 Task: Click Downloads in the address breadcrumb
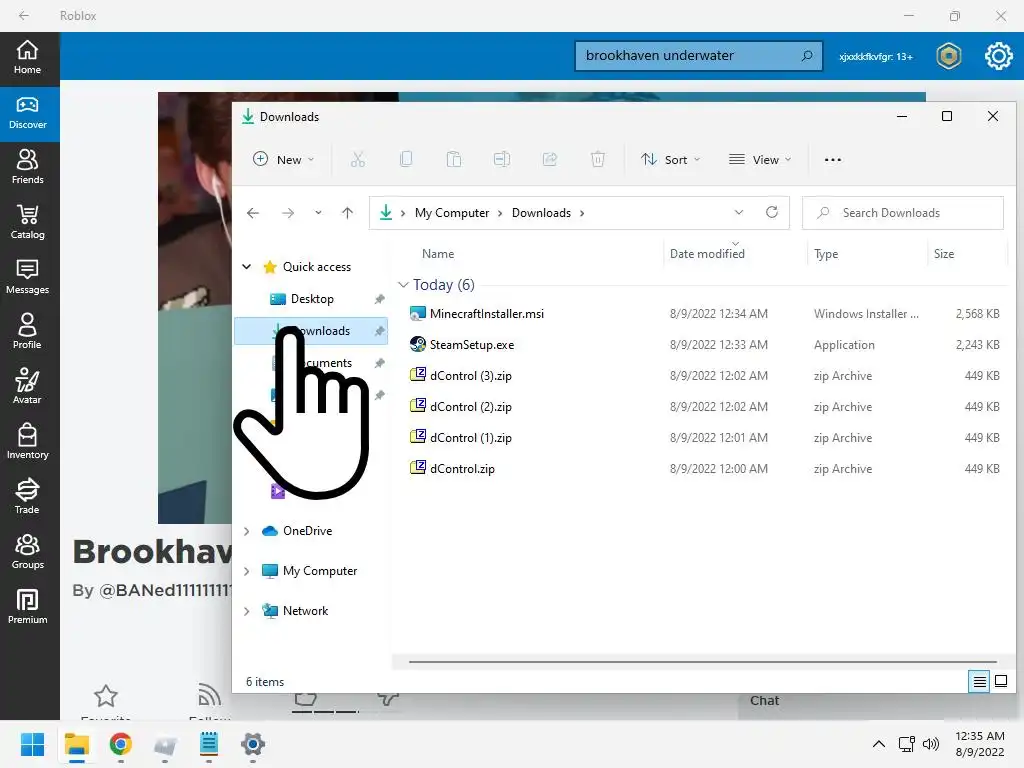(x=541, y=213)
